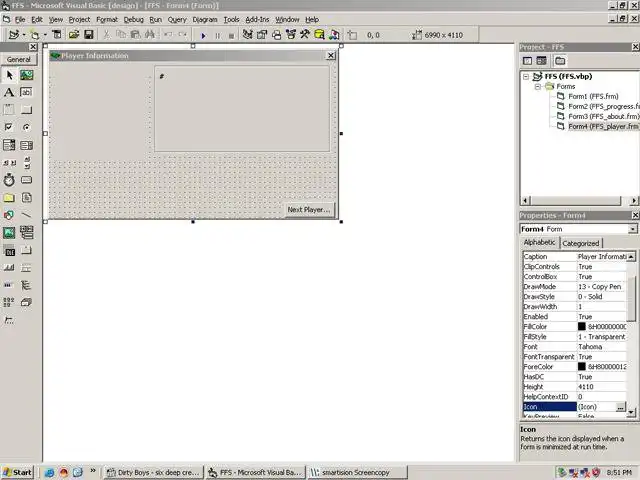
Task: Select the Data control tool
Action: click(27, 233)
